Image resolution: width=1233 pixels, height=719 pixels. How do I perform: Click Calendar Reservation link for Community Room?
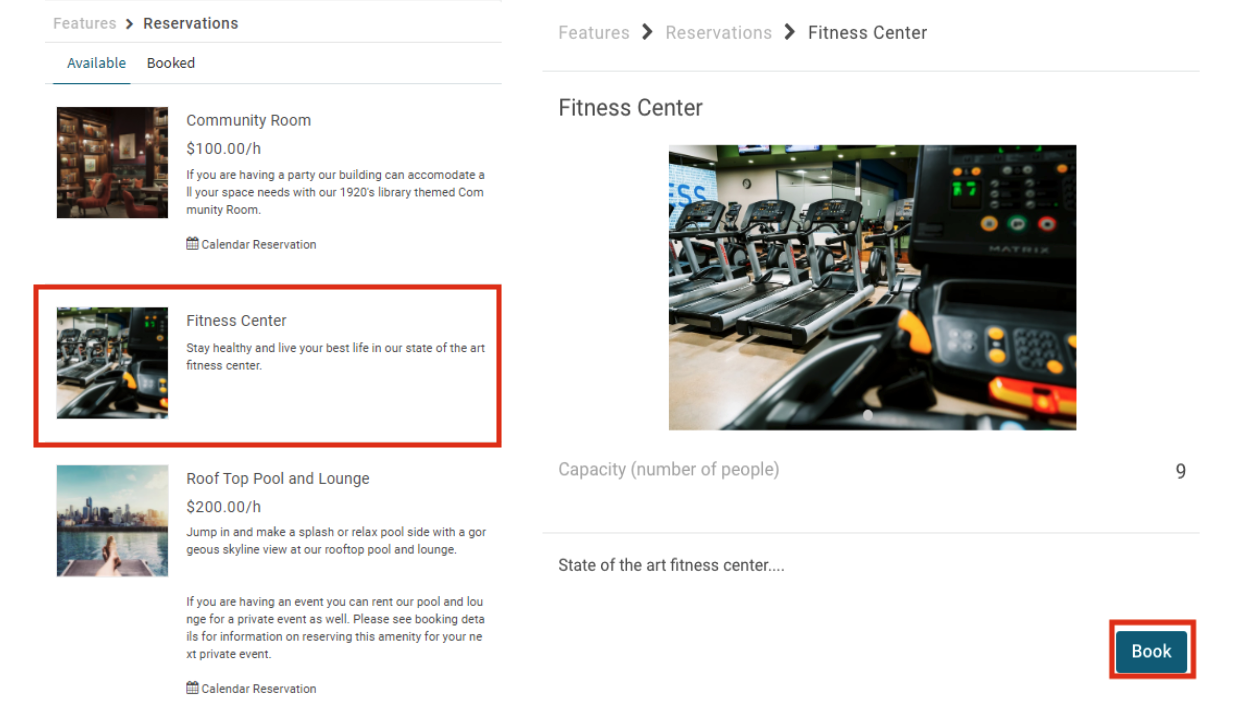click(259, 244)
